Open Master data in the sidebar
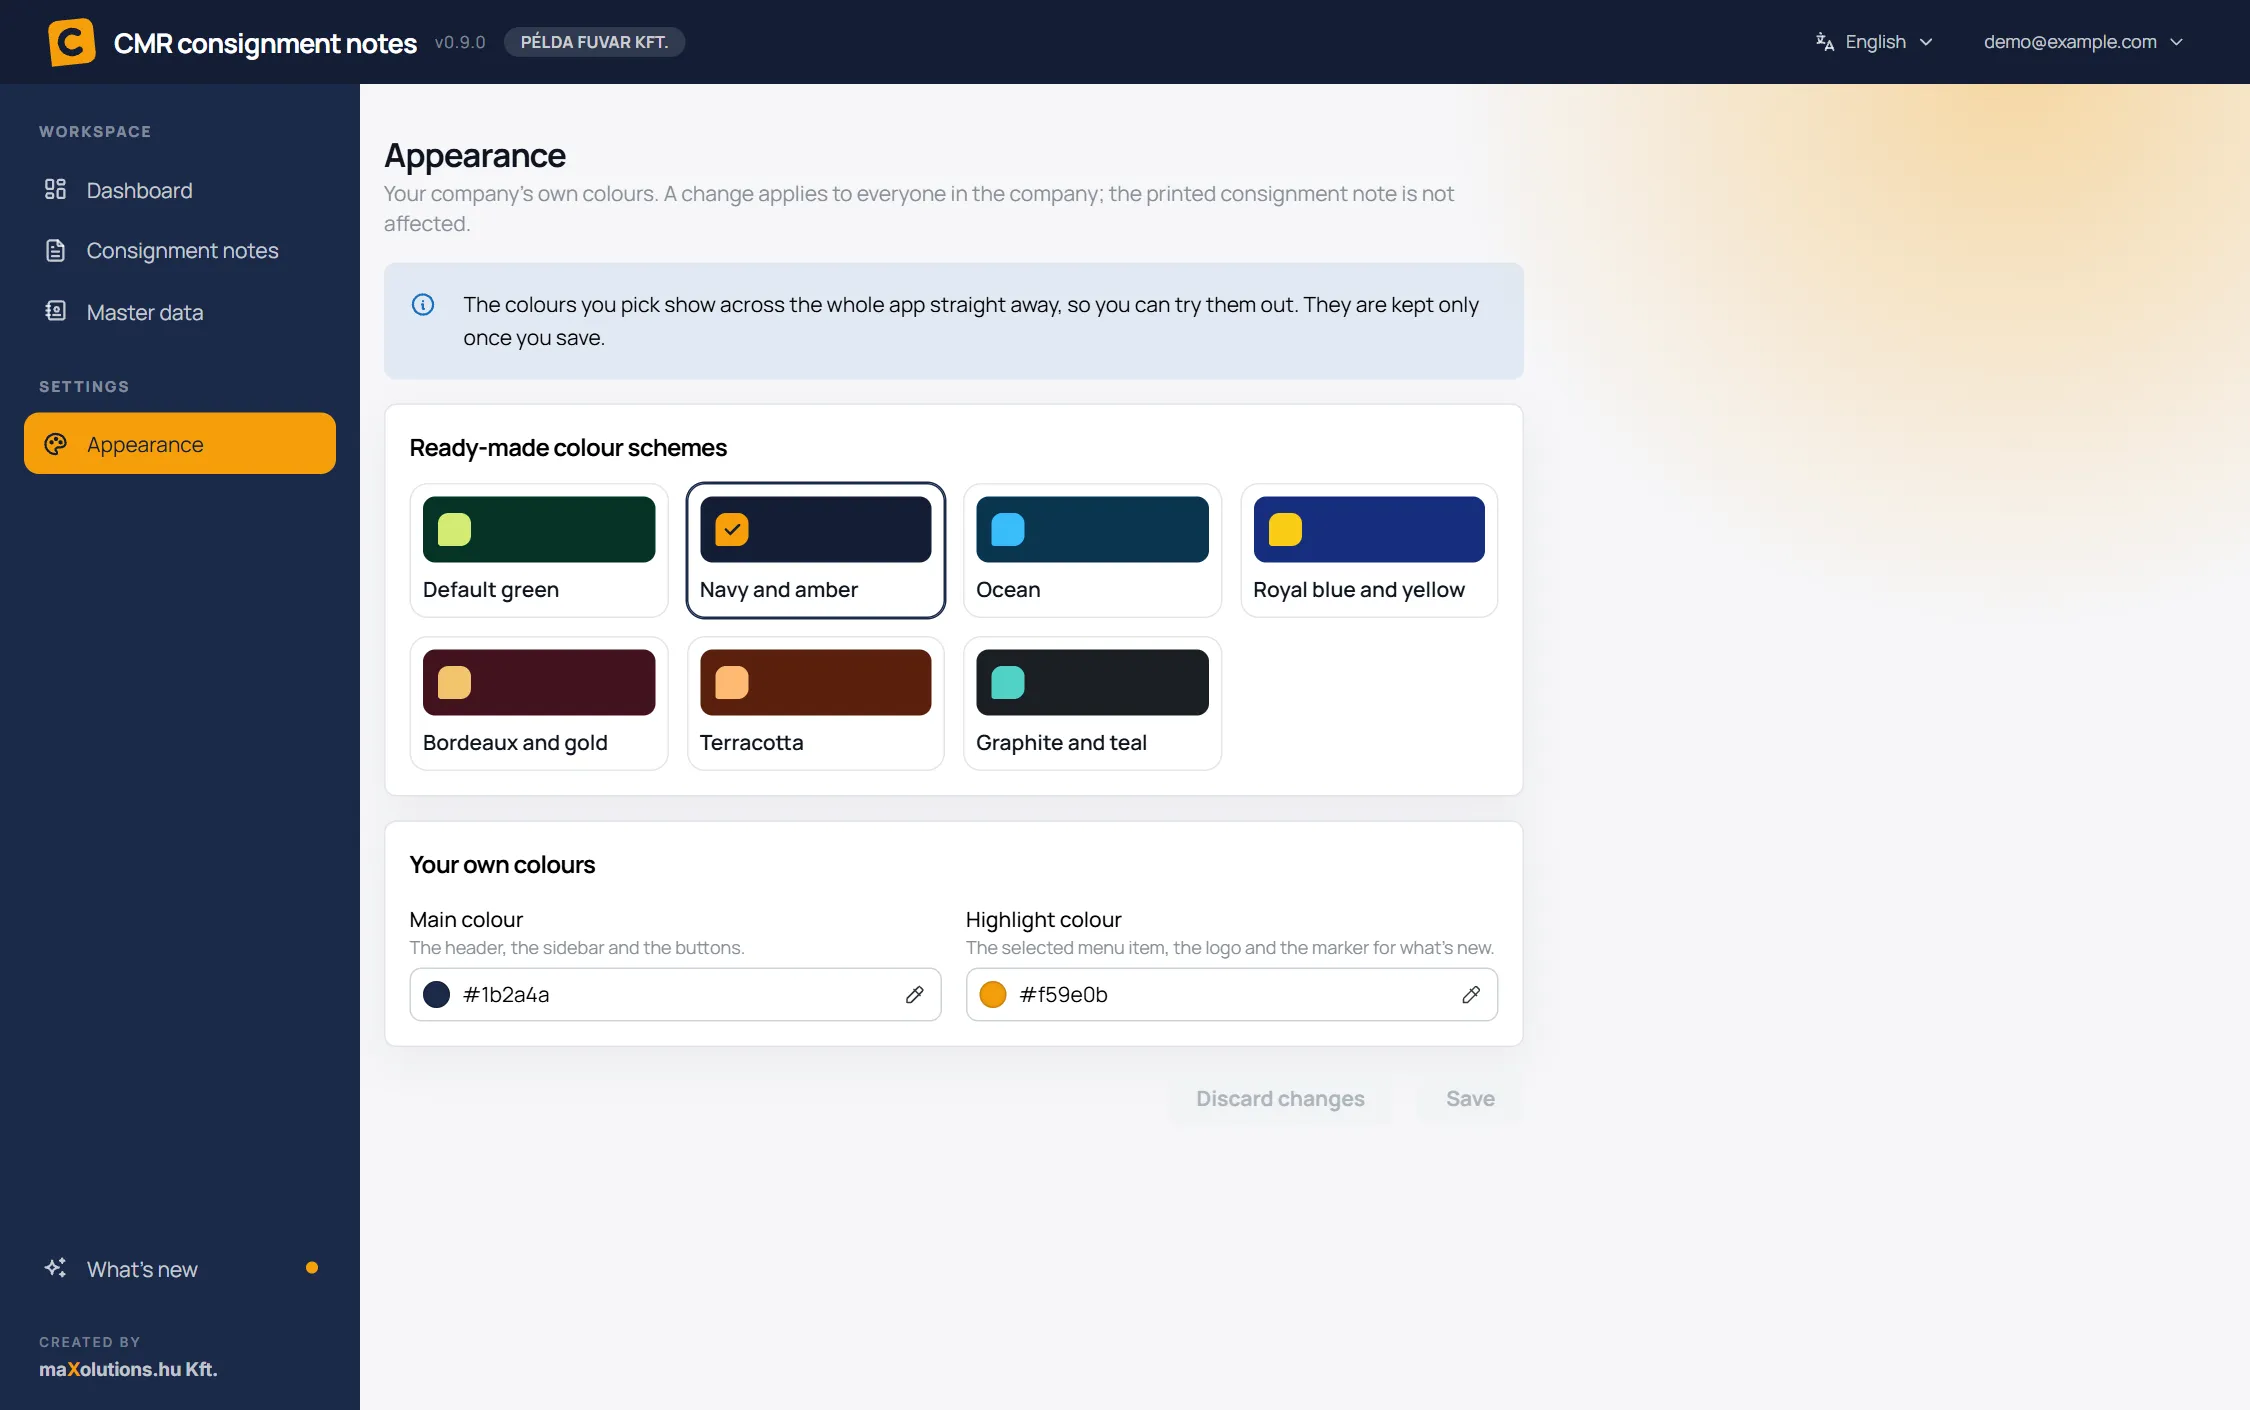 pyautogui.click(x=180, y=312)
